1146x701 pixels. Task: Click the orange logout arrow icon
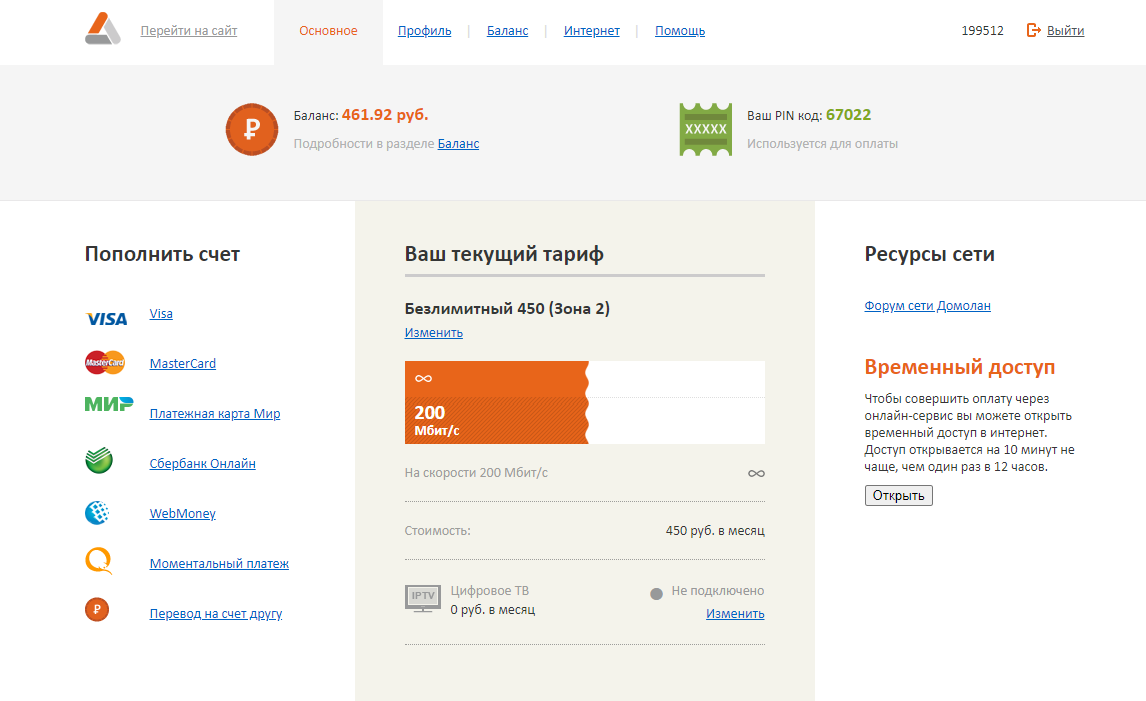pyautogui.click(x=1033, y=30)
